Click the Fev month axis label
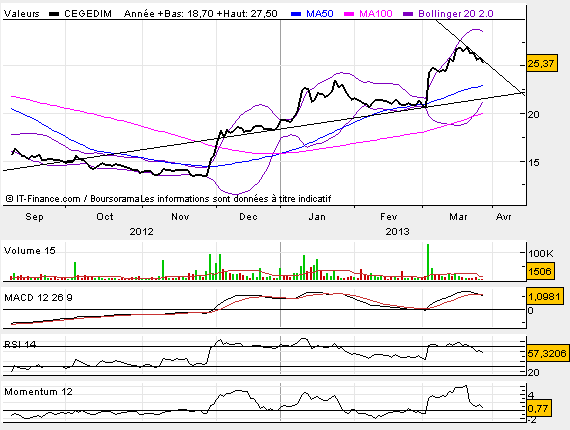 pos(389,217)
